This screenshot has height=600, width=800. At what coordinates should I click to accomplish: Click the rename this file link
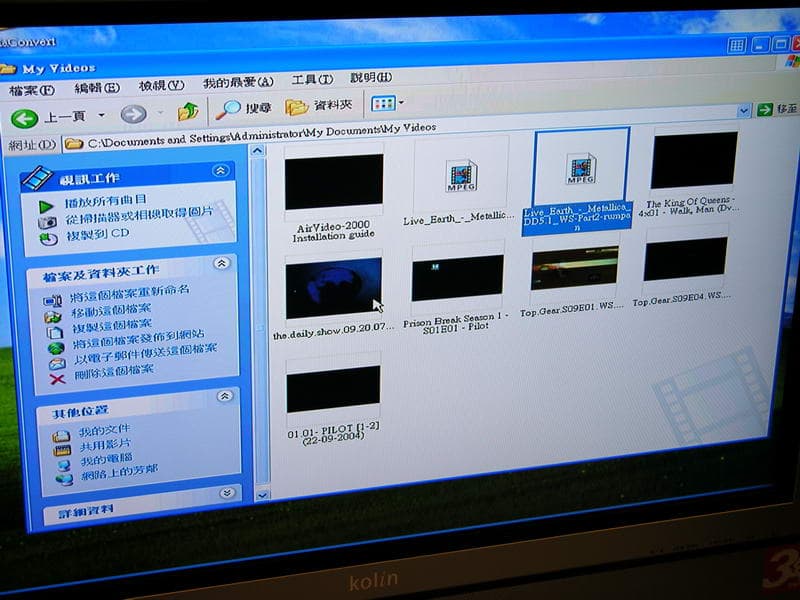tap(130, 294)
